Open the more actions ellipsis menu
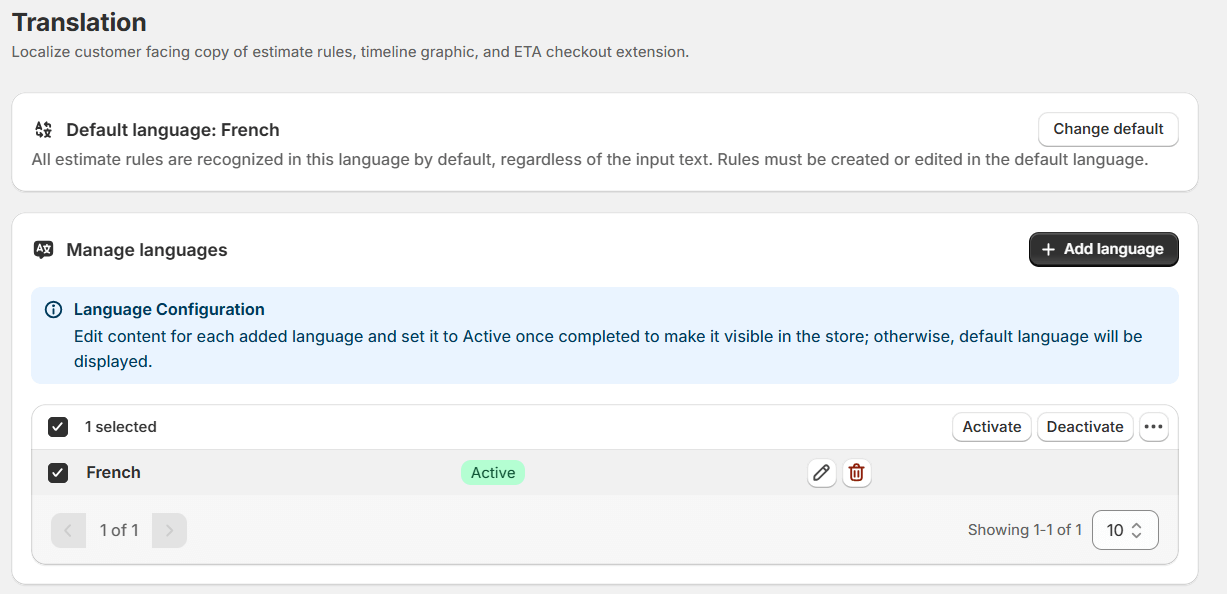Screen dimensions: 1227x594 [1153, 426]
